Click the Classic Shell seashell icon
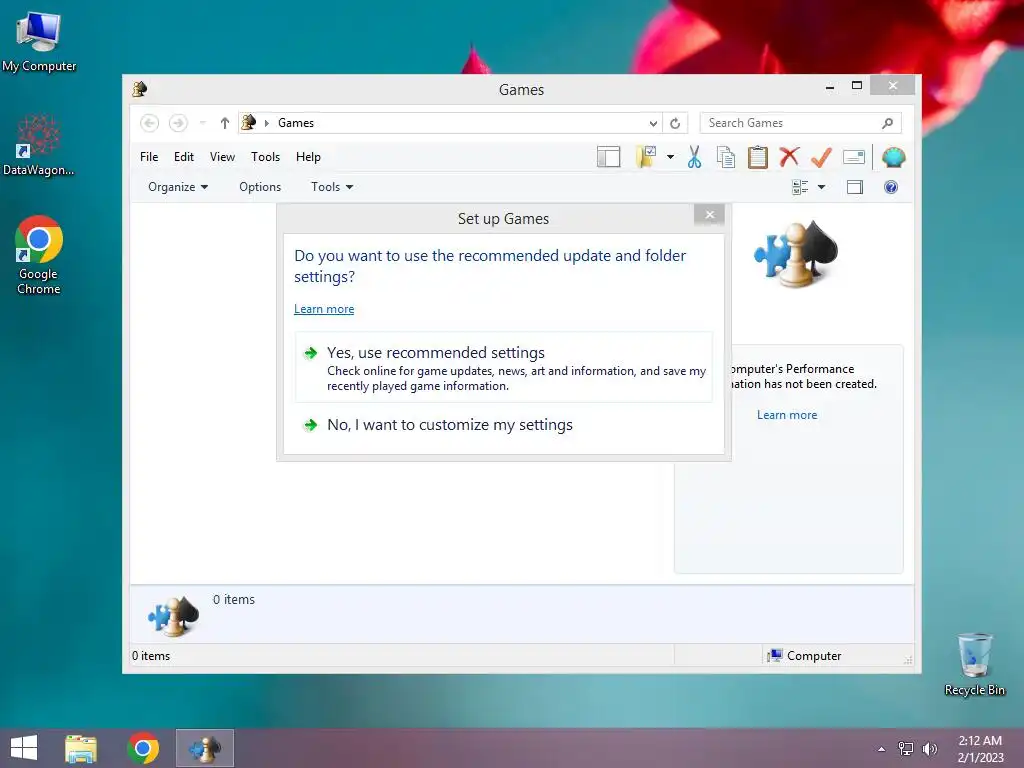Image resolution: width=1024 pixels, height=768 pixels. [893, 157]
